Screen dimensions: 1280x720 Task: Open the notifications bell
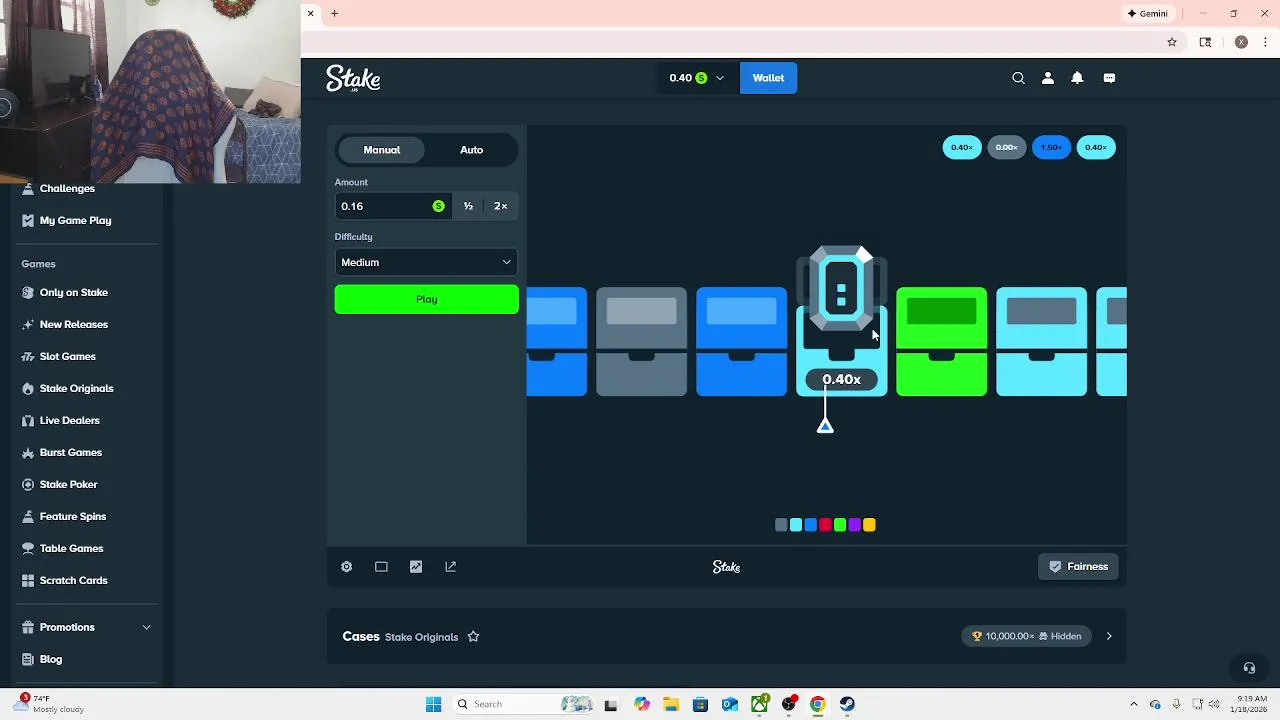[1077, 78]
